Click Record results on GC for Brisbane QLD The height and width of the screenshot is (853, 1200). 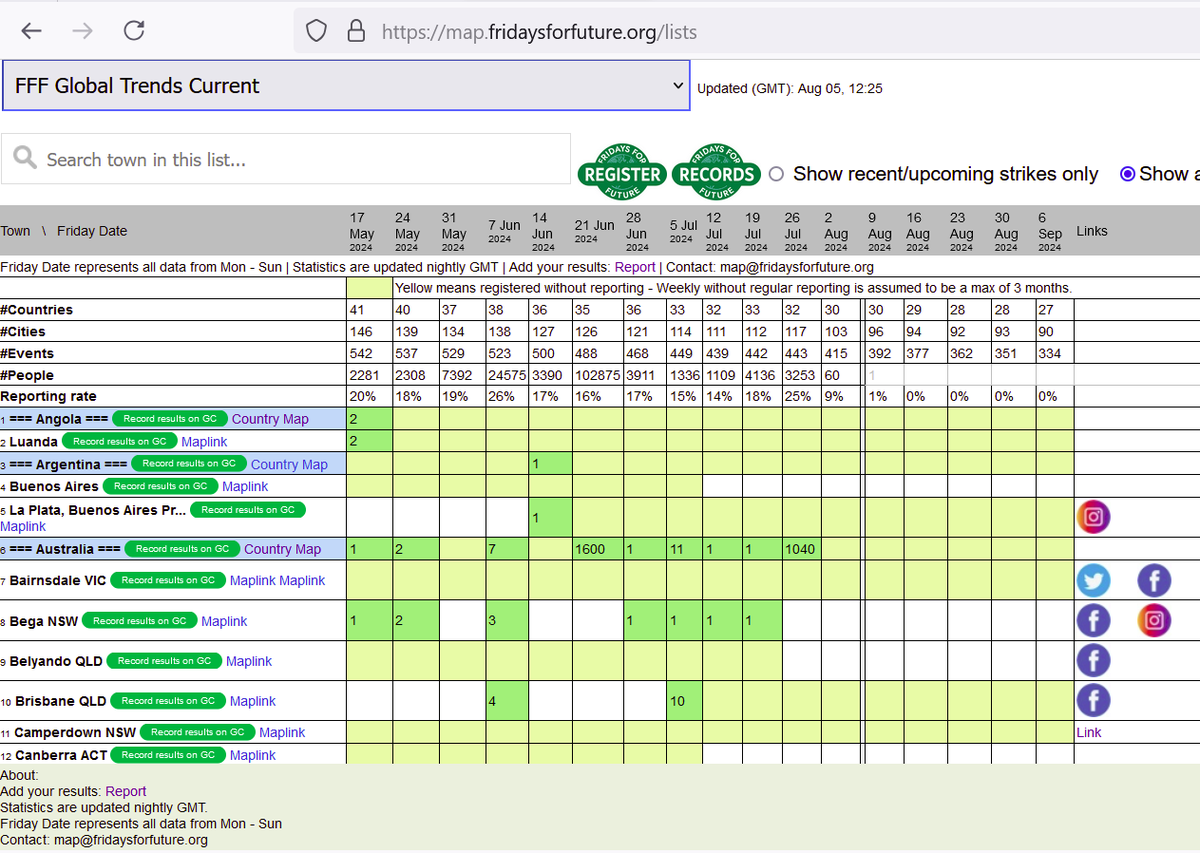click(168, 700)
